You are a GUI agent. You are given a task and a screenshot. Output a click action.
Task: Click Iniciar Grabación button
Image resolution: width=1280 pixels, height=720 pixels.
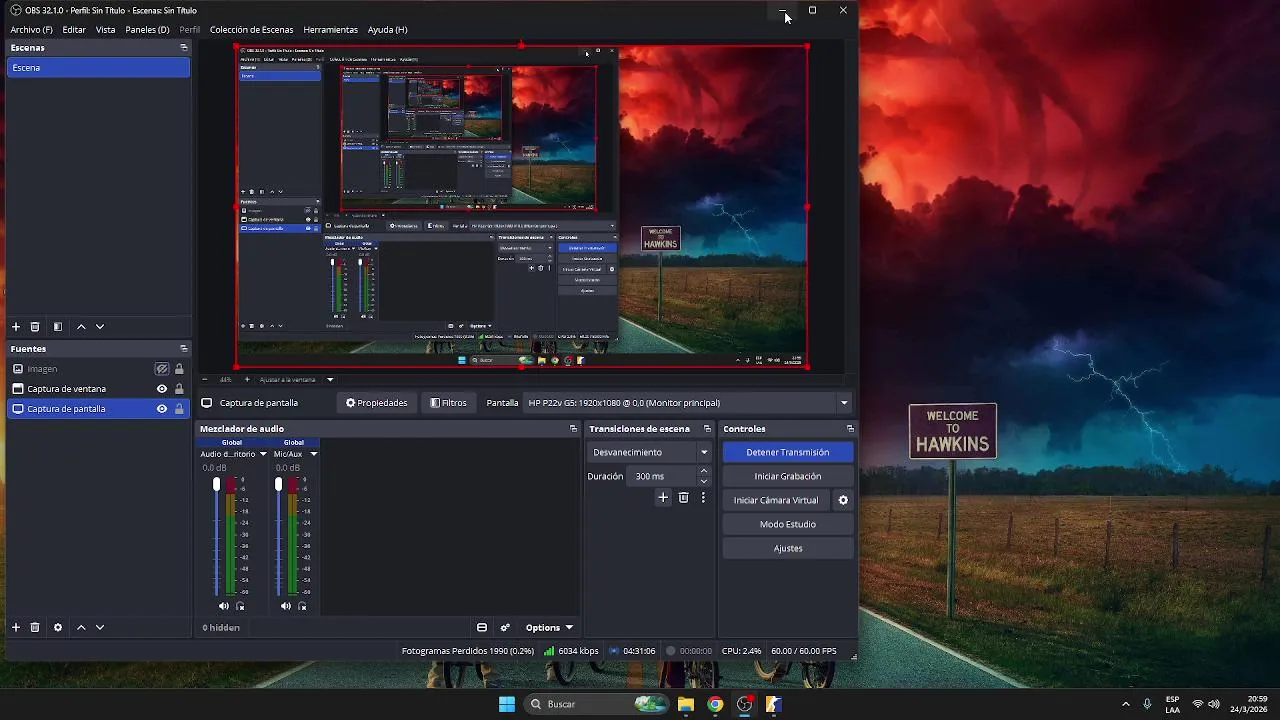click(788, 476)
